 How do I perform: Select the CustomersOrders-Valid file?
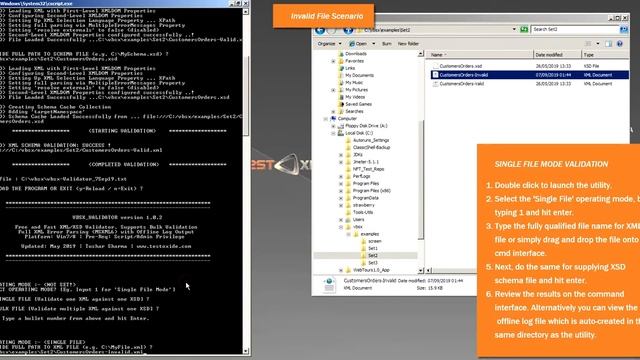coord(462,84)
